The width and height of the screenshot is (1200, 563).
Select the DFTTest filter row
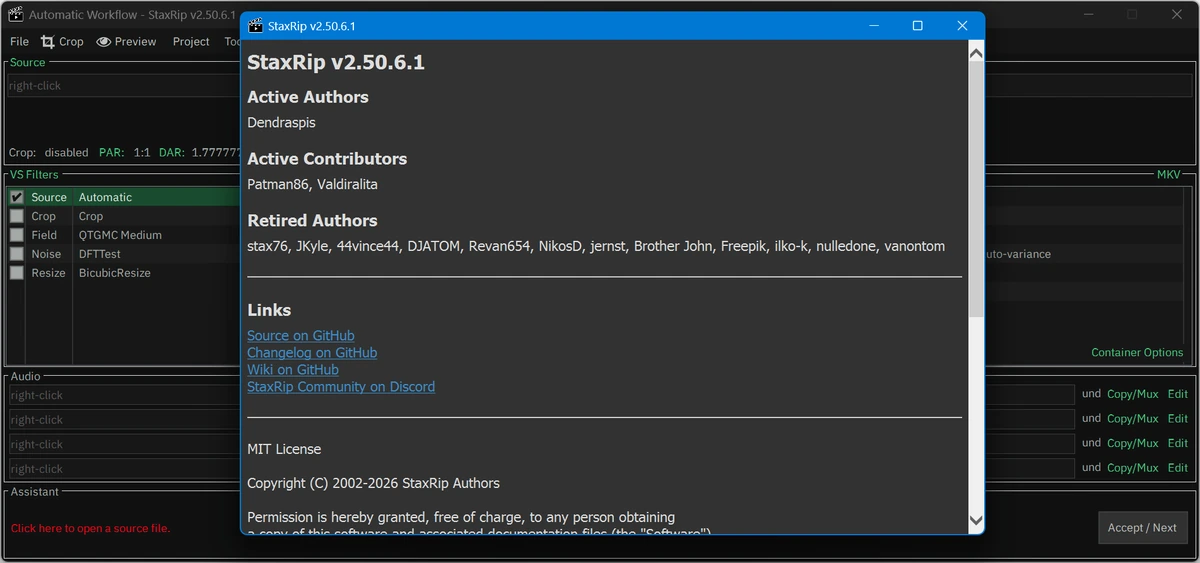pos(124,254)
